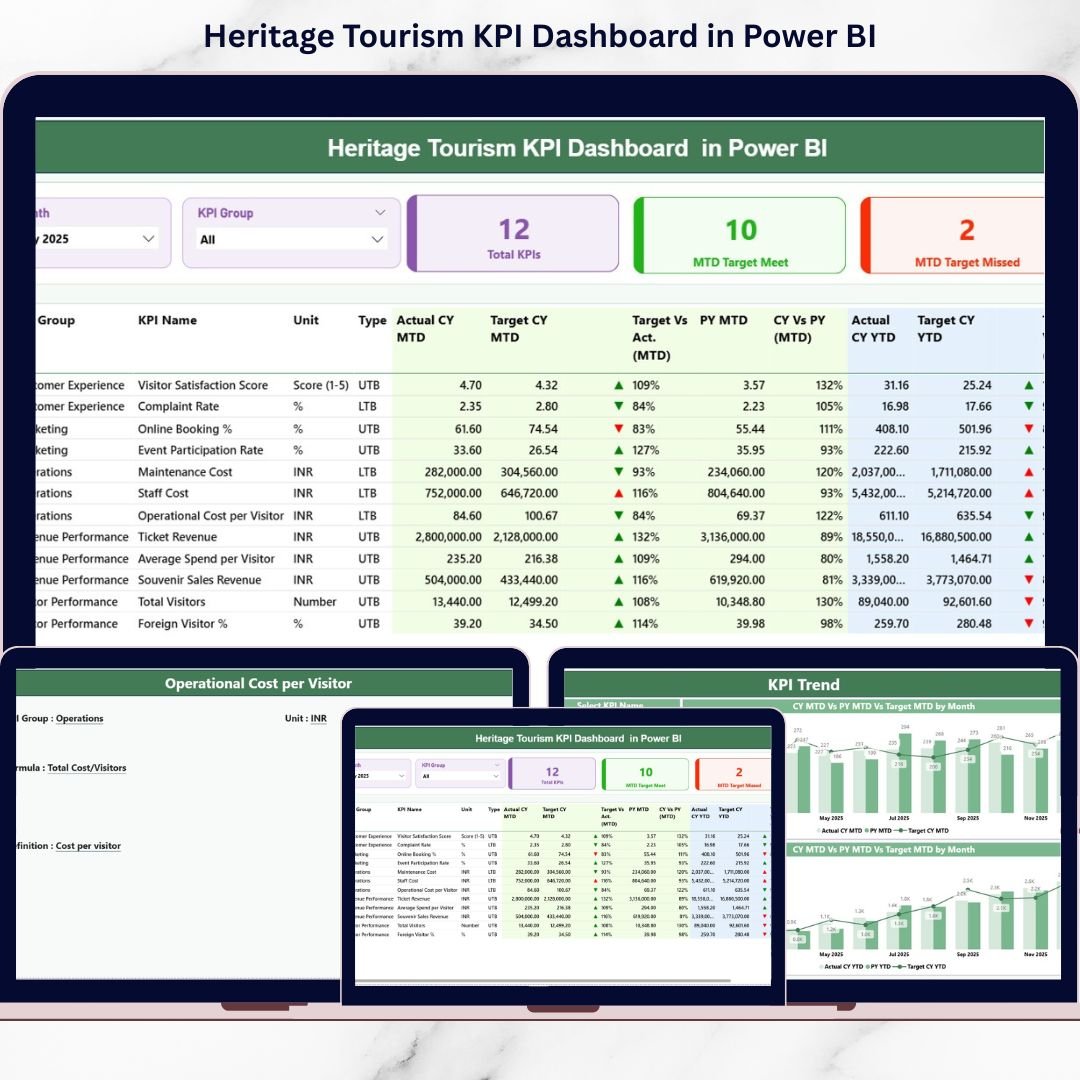Click green up arrow in Foreign Visitor % MTD row

coord(619,624)
